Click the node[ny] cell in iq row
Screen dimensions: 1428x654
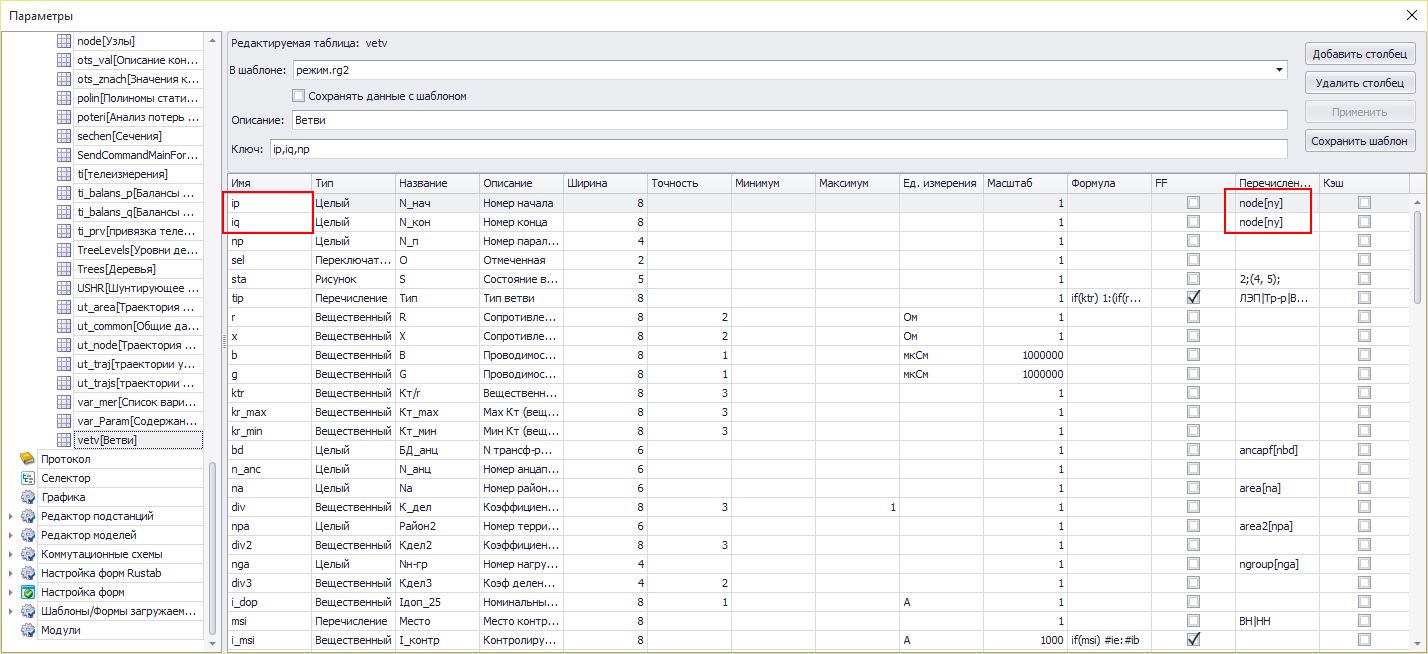(1276, 222)
